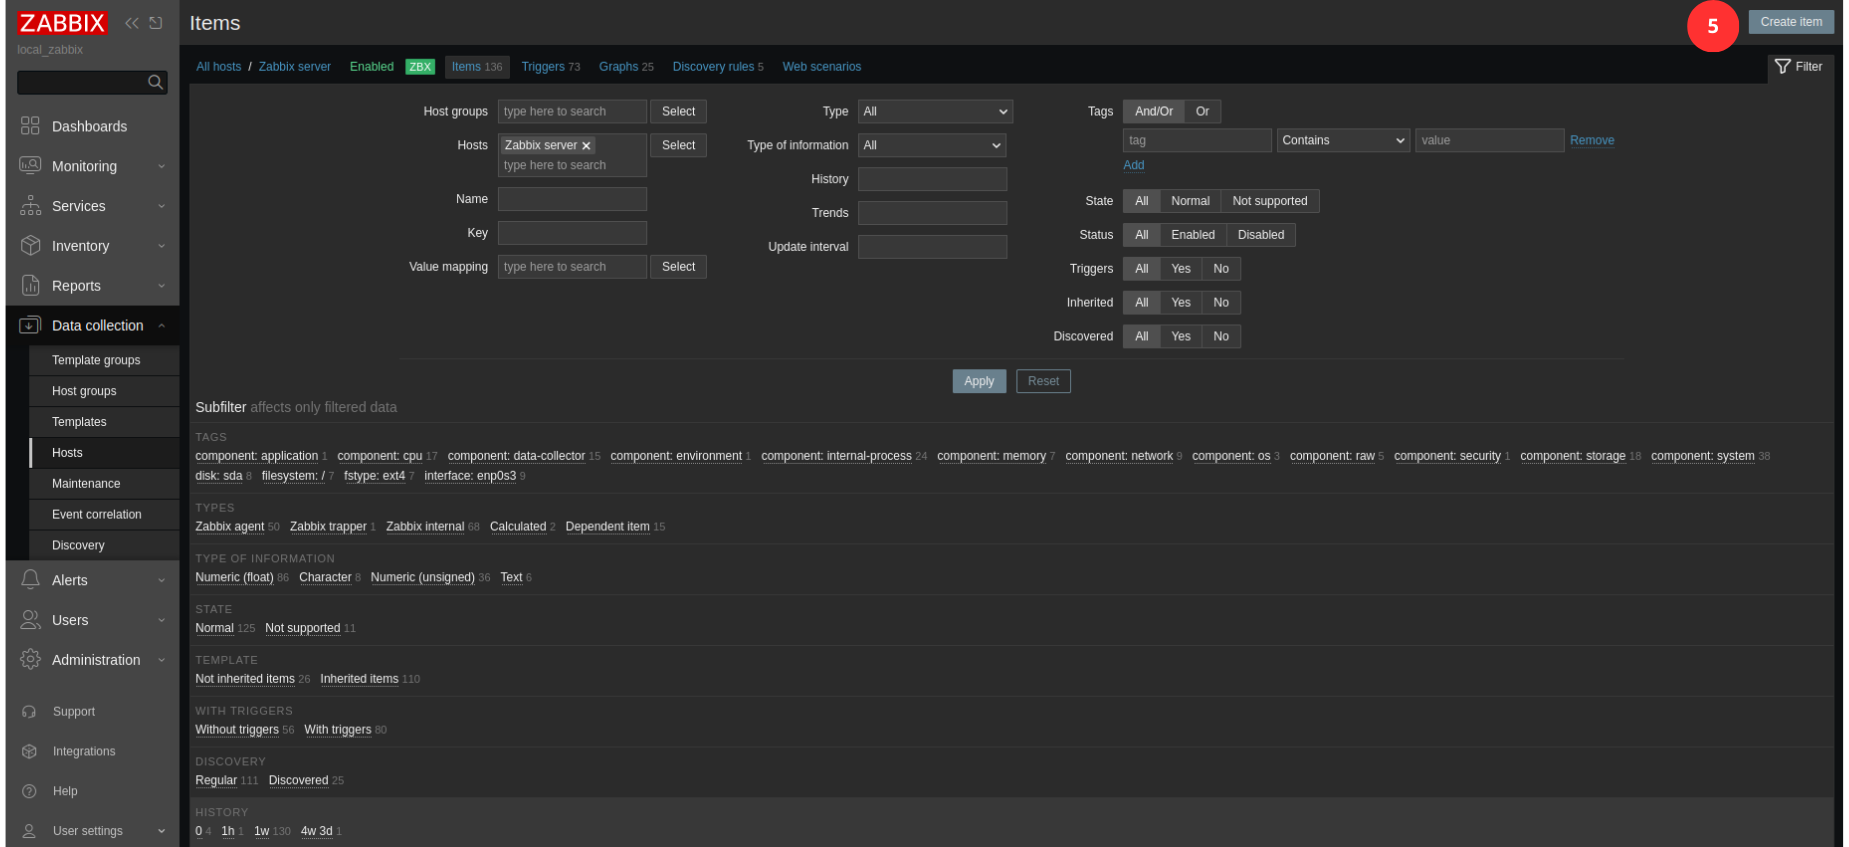The height and width of the screenshot is (847, 1849).
Task: Toggle the Filter funnel icon
Action: [1782, 67]
